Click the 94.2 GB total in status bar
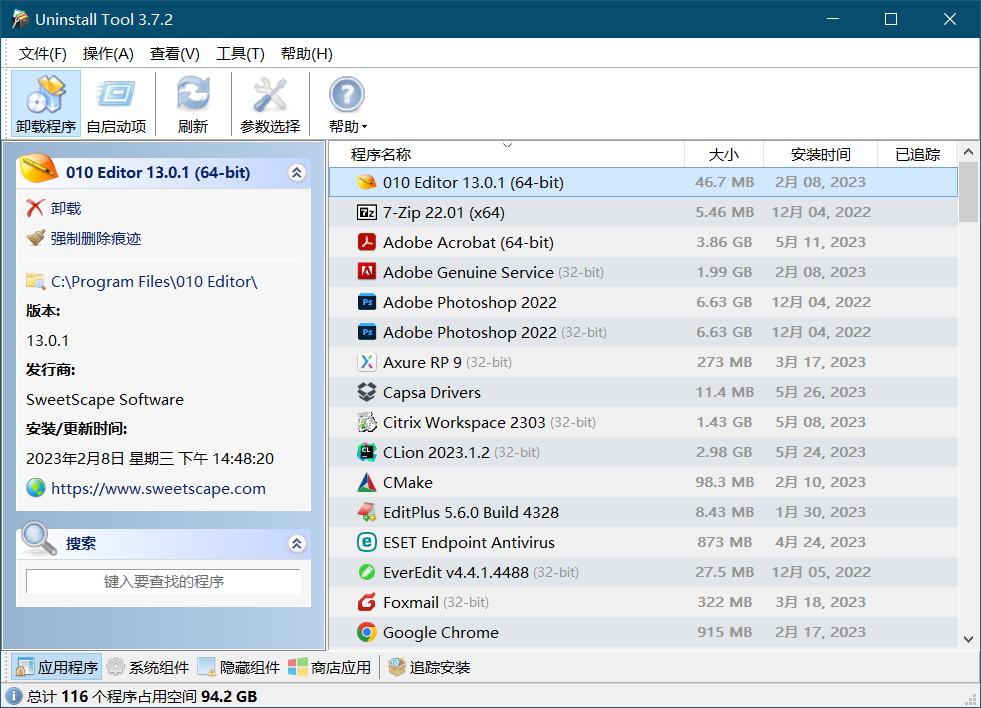This screenshot has width=981, height=708. click(229, 696)
